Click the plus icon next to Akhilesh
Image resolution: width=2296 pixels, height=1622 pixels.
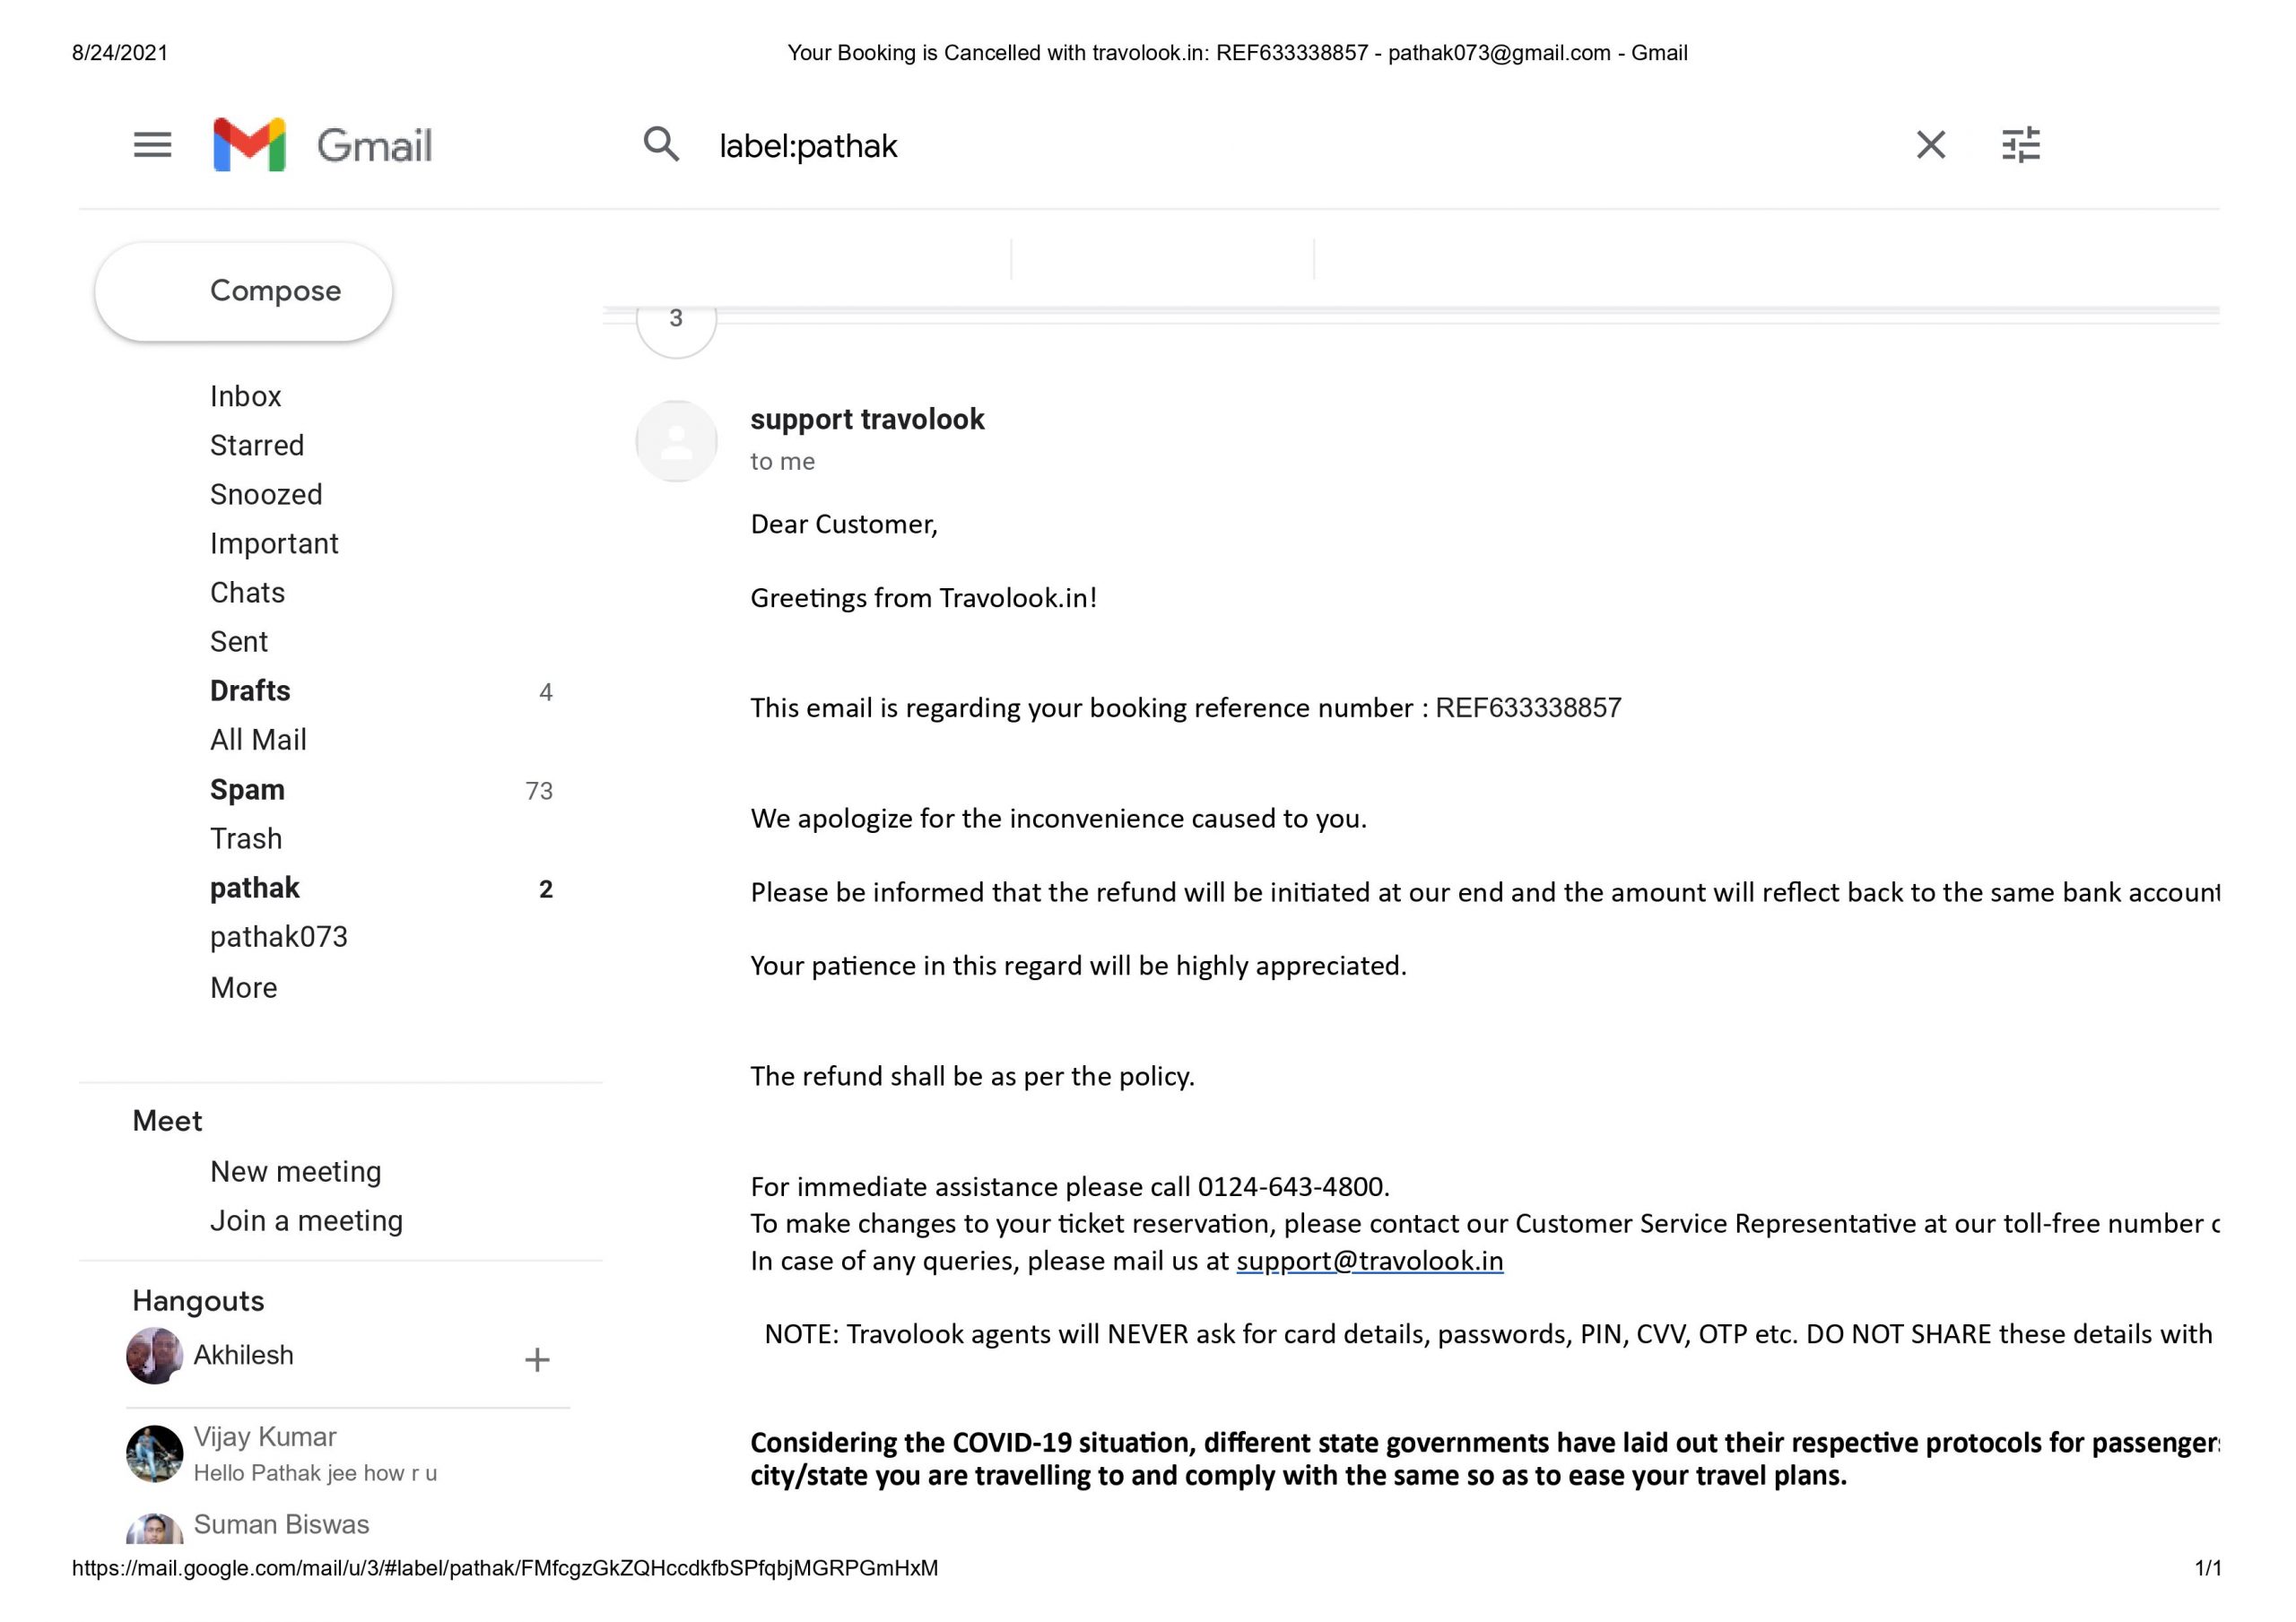click(x=537, y=1360)
